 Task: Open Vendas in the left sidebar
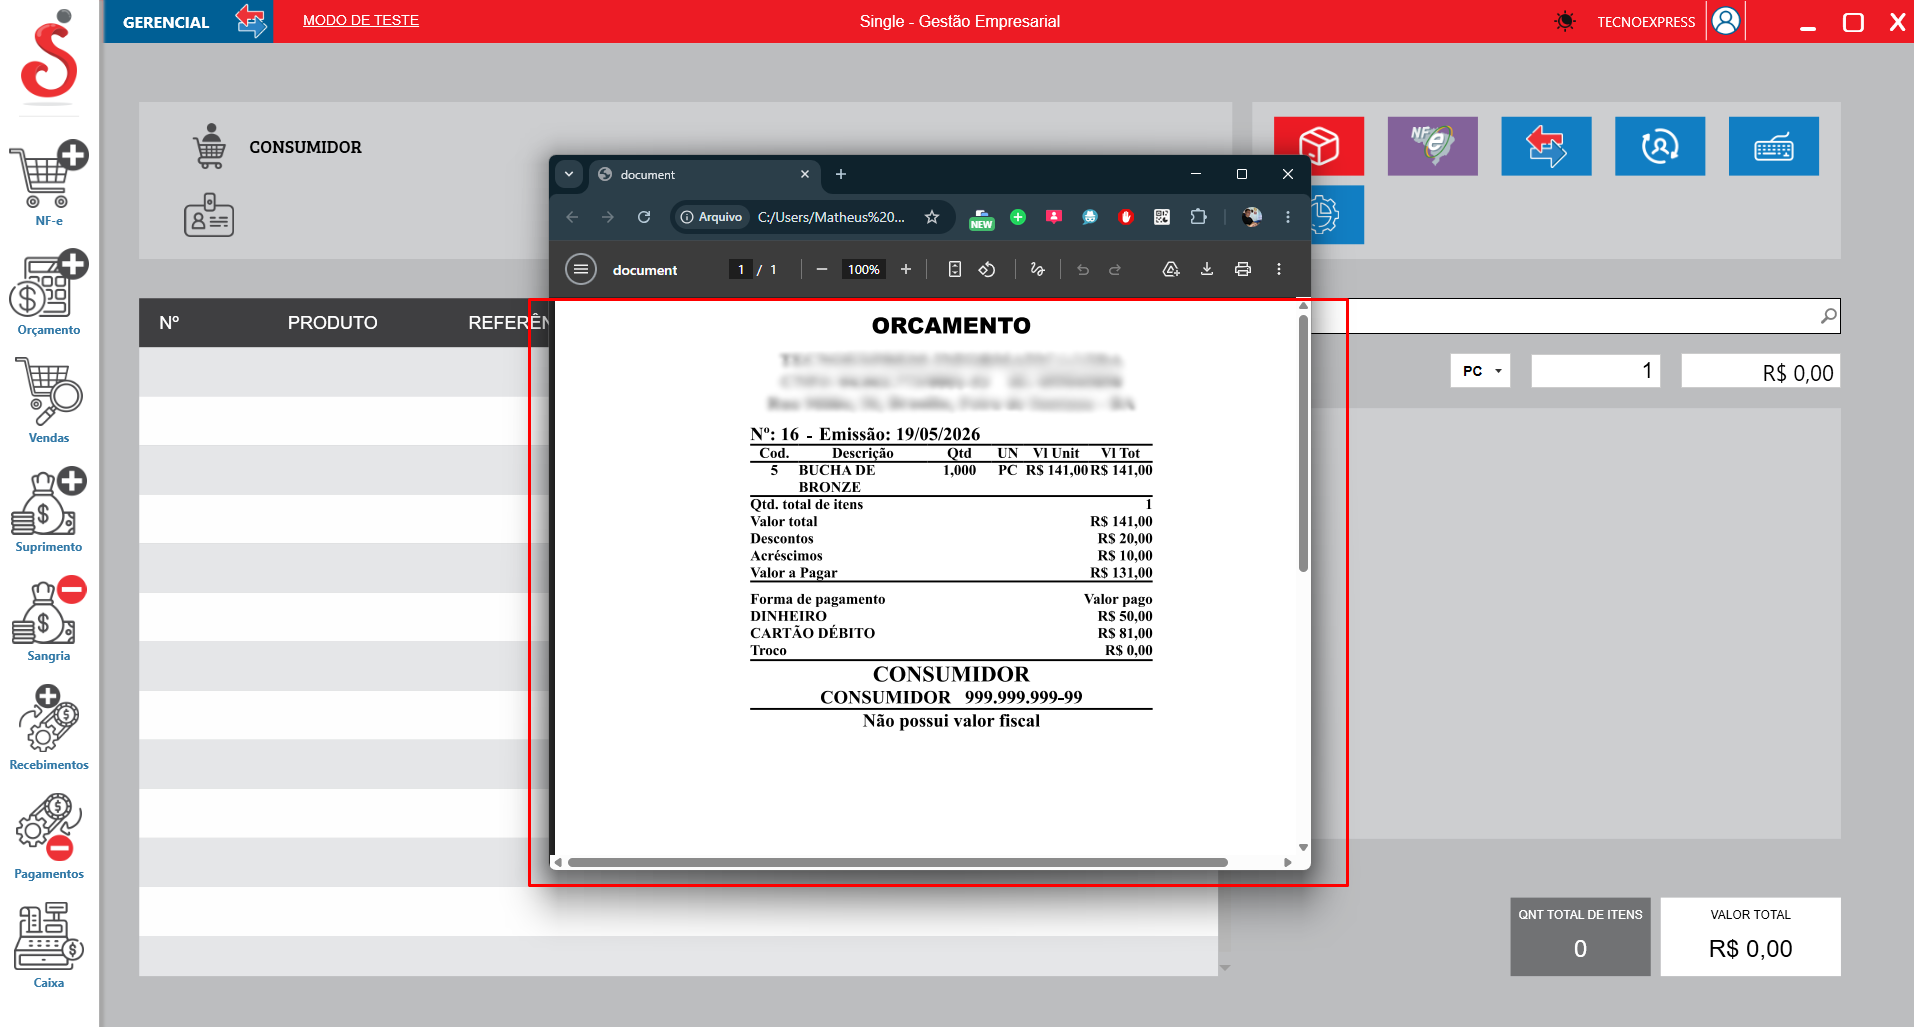pos(49,400)
